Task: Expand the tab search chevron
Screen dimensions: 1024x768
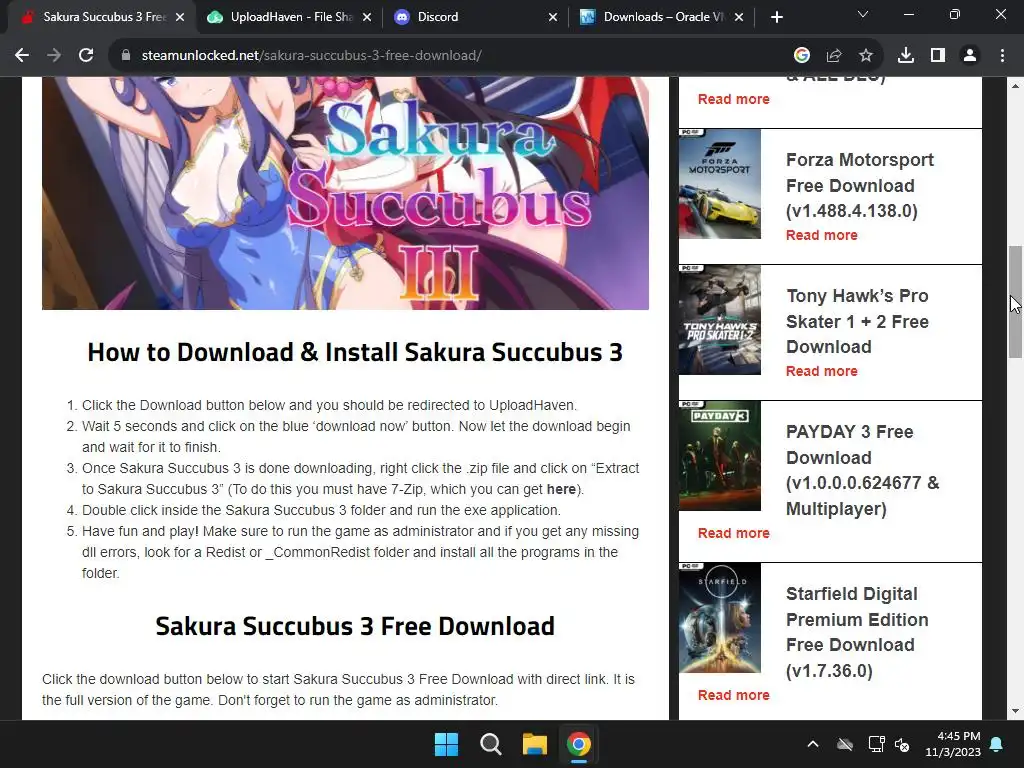Action: tap(863, 14)
